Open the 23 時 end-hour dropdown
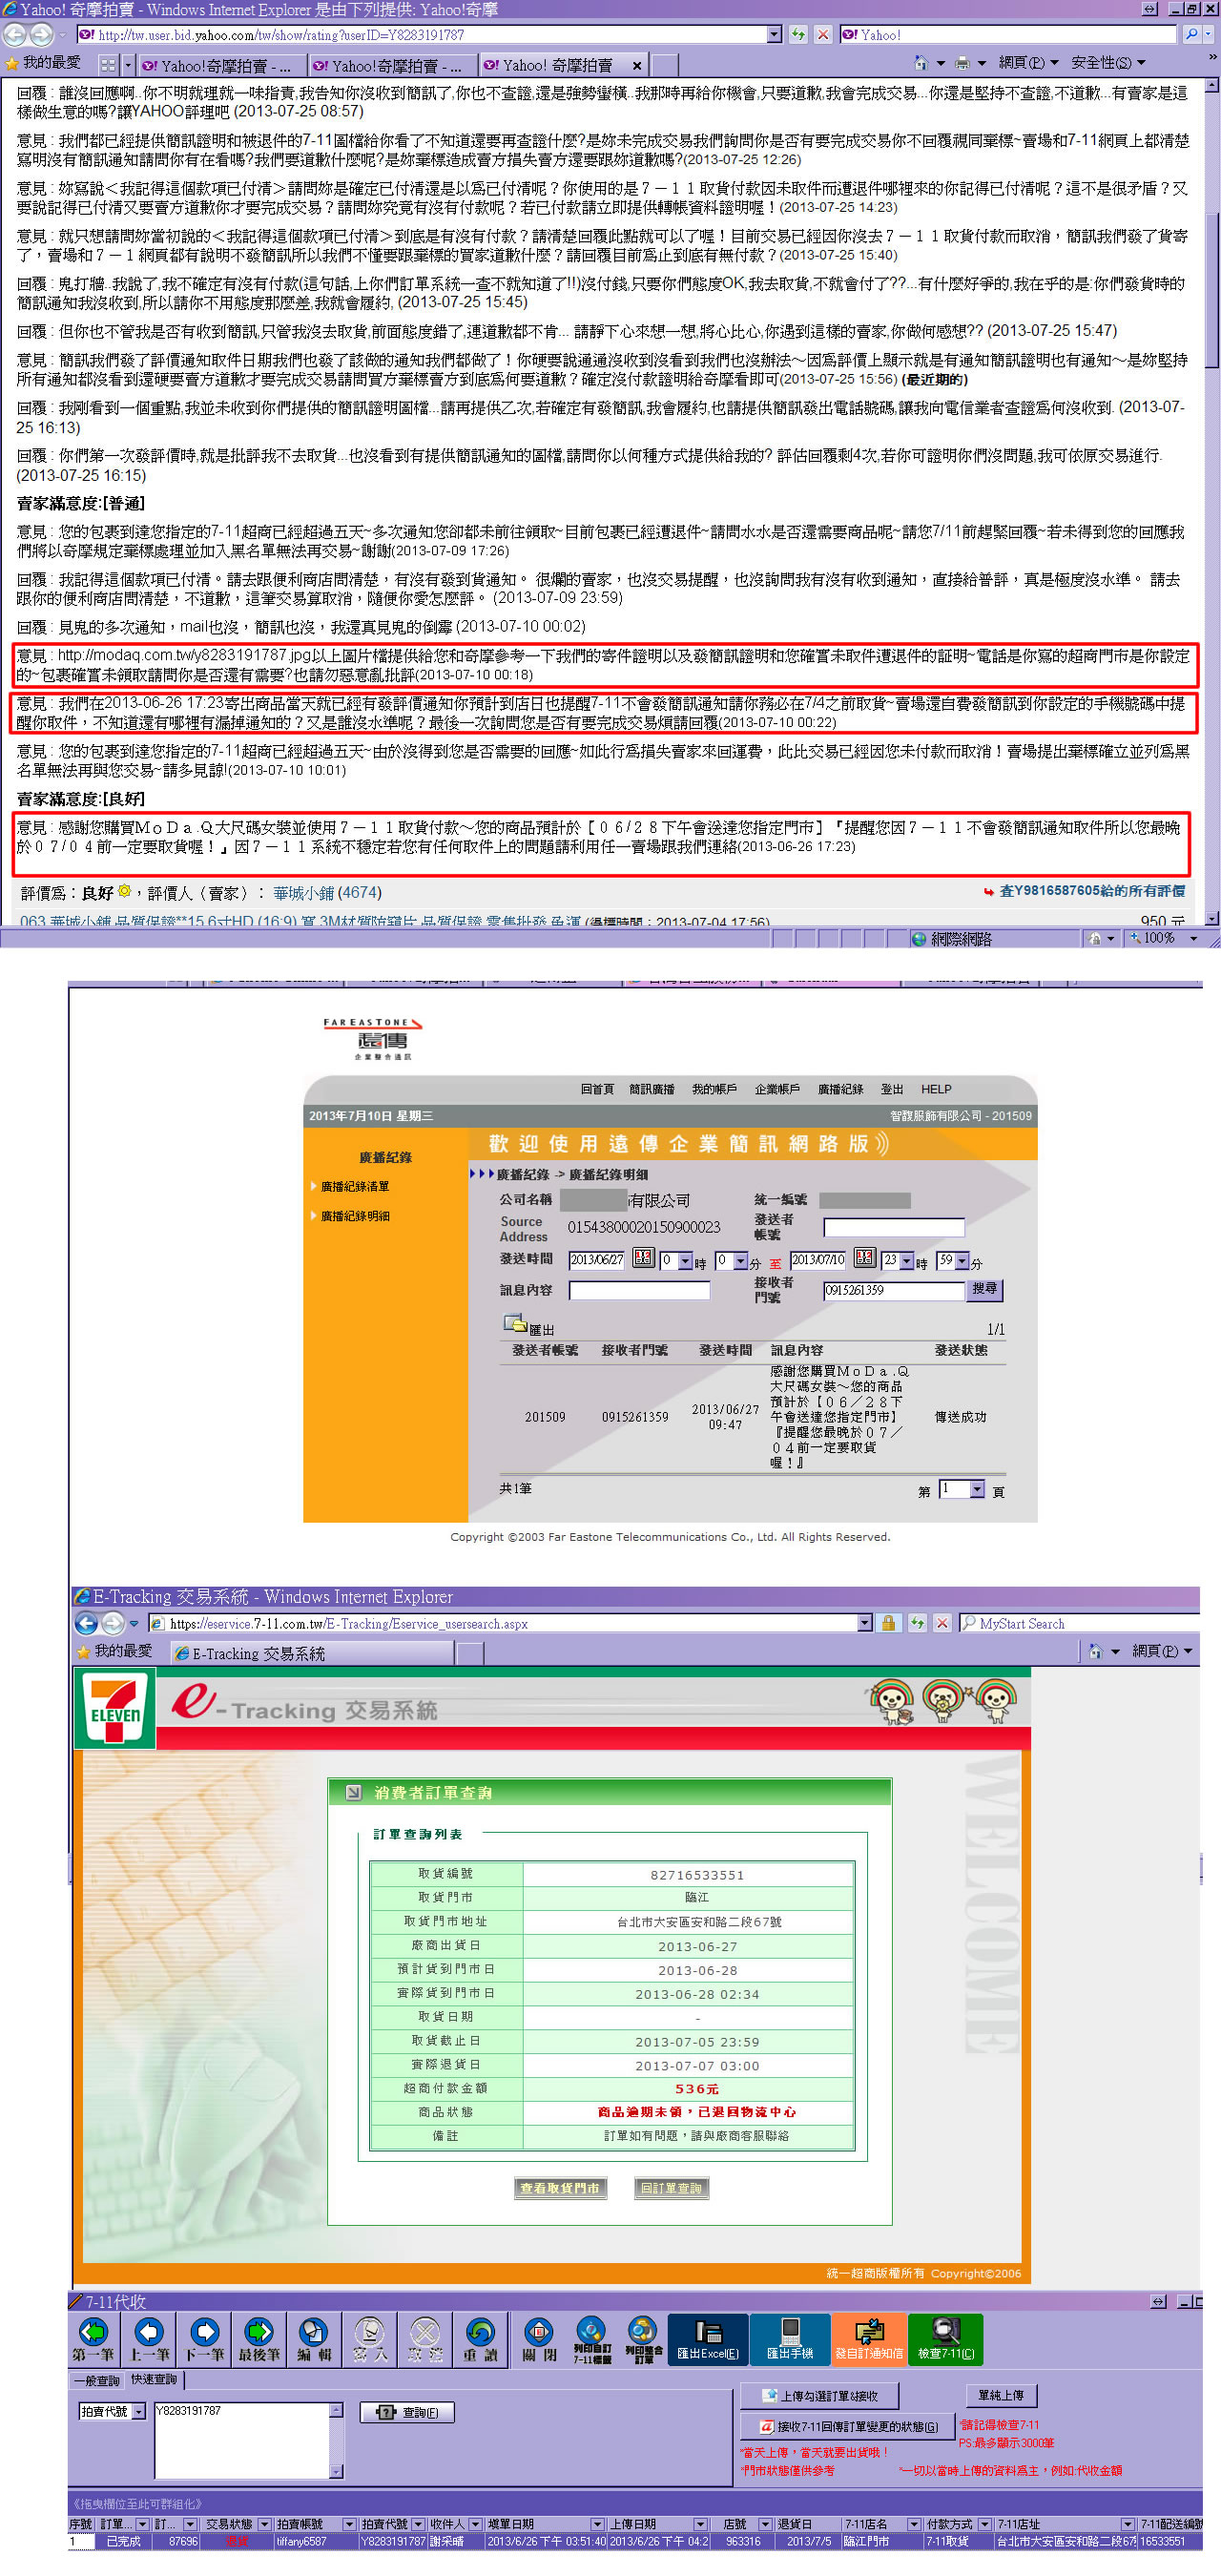Screen dimensions: 1221x2576 [x=906, y=1261]
